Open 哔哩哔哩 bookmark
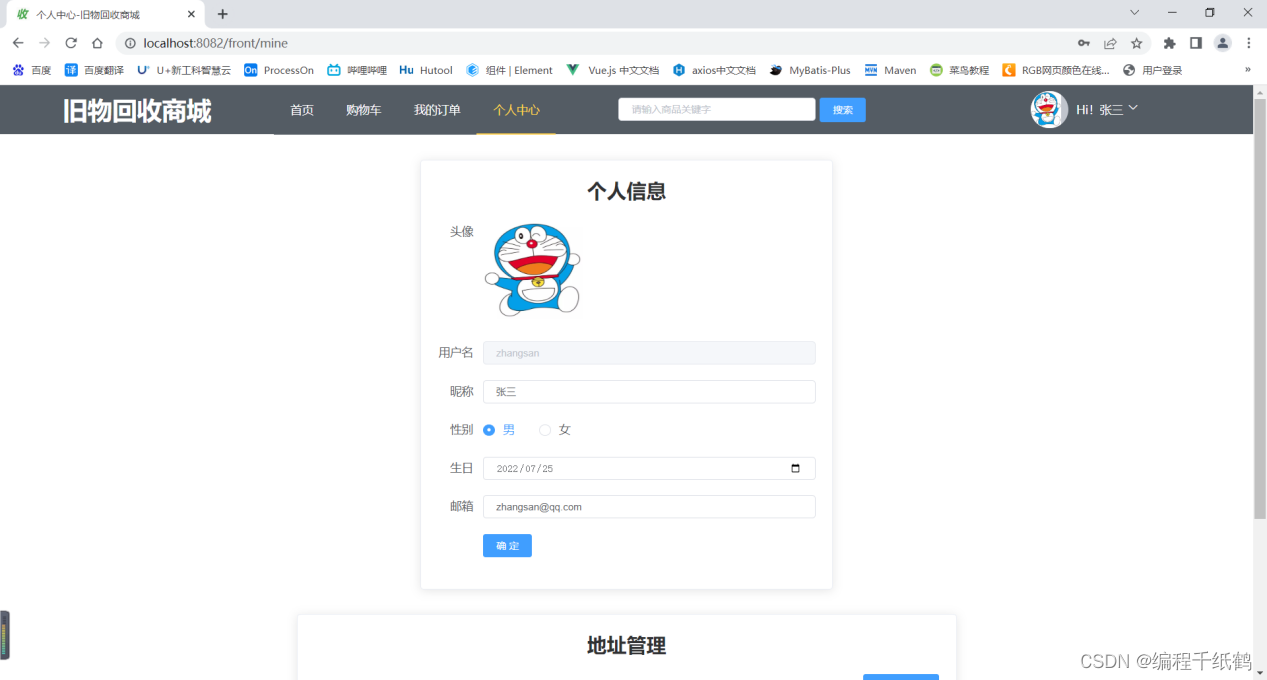The height and width of the screenshot is (680, 1267). coord(357,70)
